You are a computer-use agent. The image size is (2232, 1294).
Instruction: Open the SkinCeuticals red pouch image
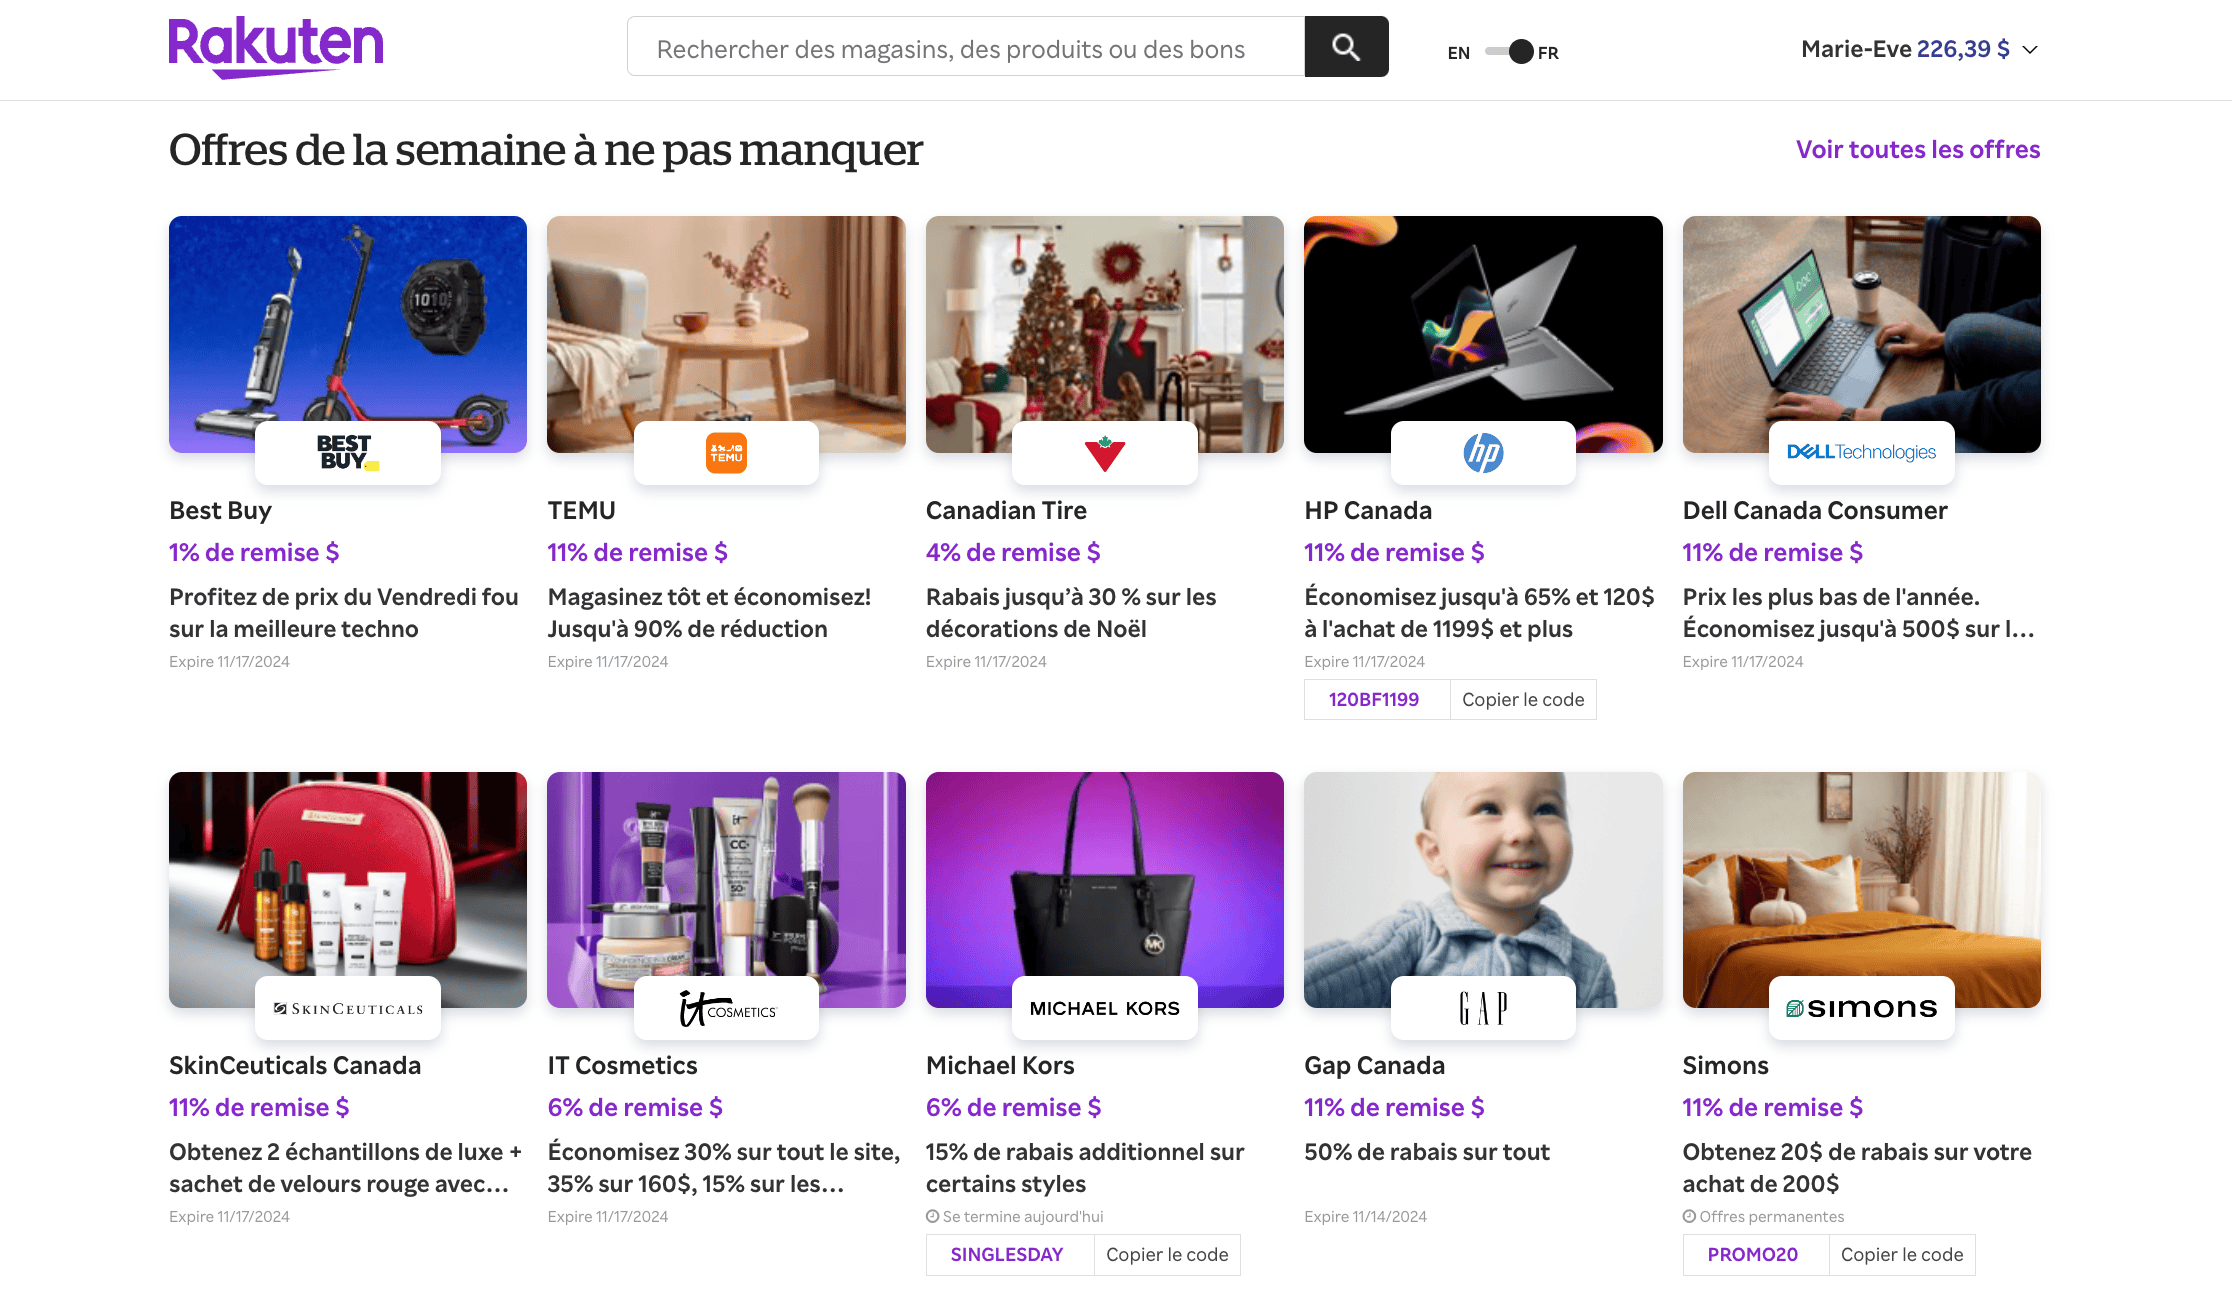coord(348,890)
